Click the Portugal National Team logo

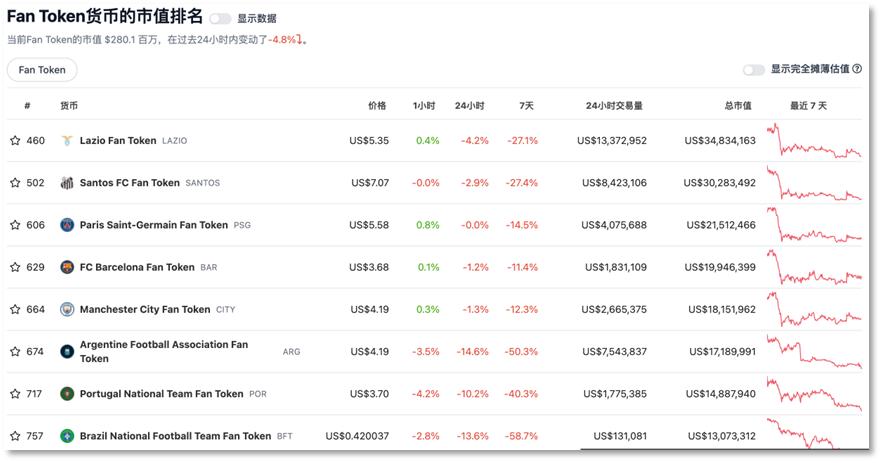[67, 394]
